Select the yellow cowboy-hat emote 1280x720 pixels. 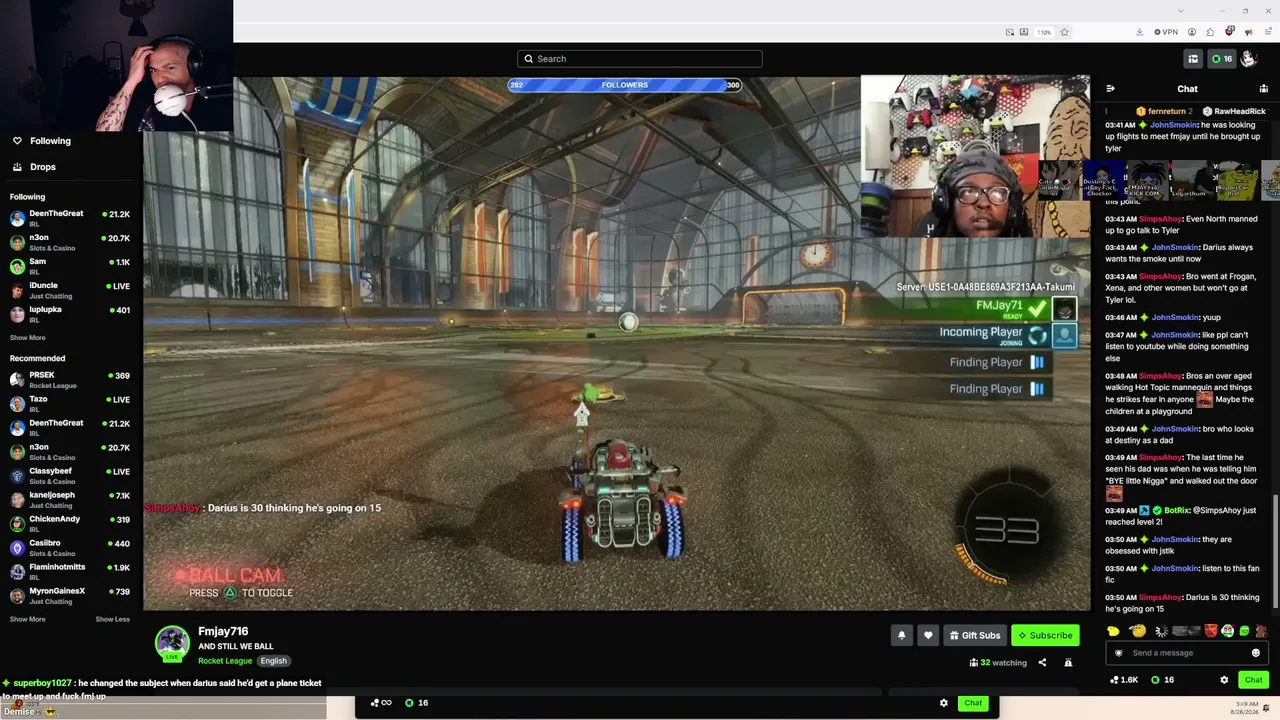coord(1138,631)
